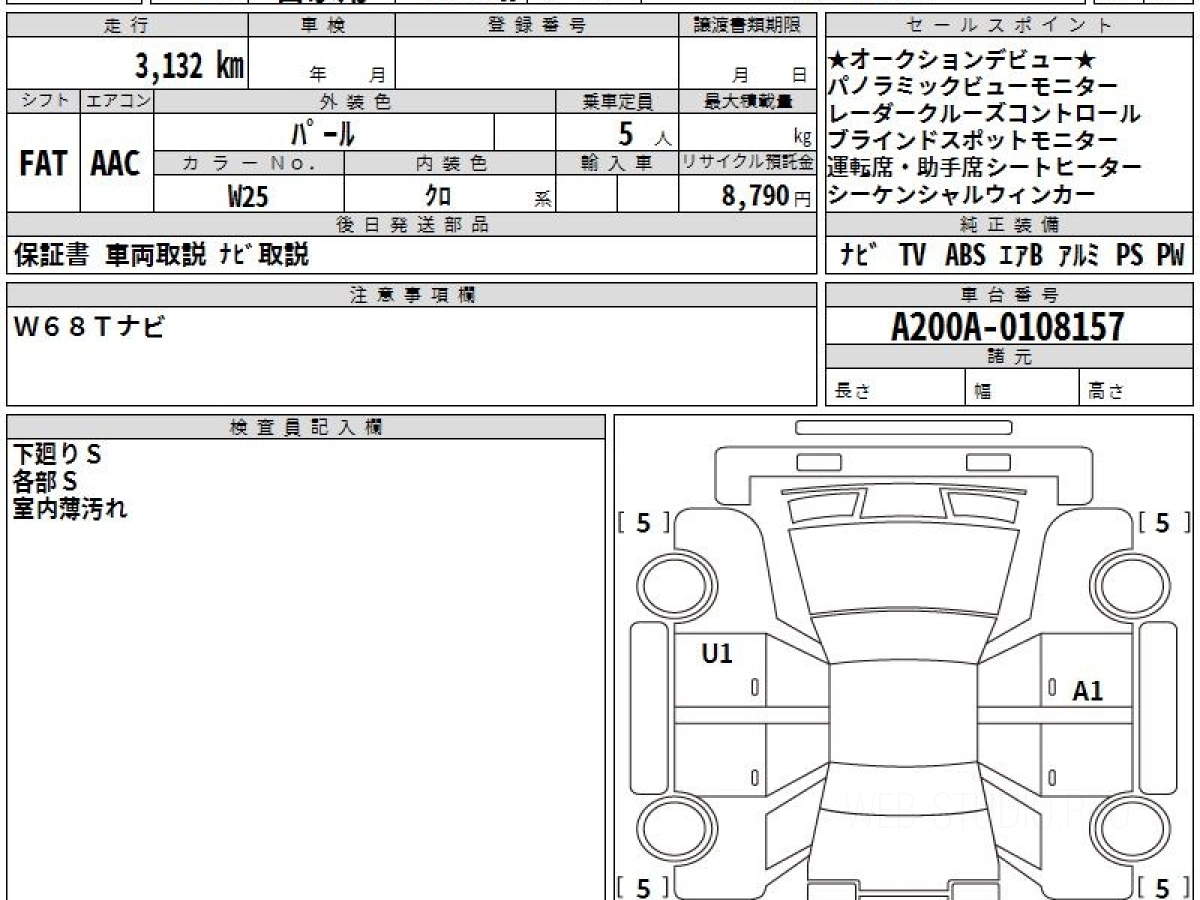Click the 長さ dimension cell
The image size is (1200, 900).
click(x=895, y=388)
